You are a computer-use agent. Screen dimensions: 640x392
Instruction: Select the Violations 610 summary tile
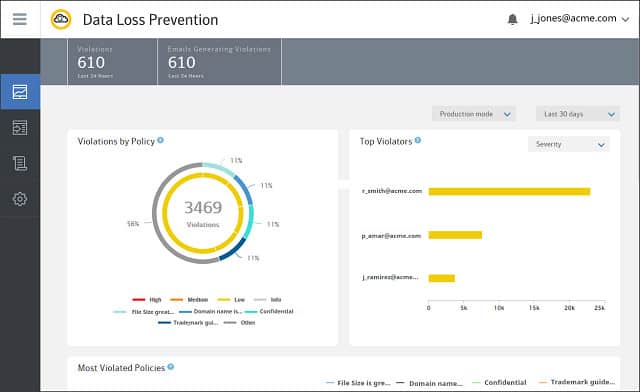pyautogui.click(x=112, y=62)
